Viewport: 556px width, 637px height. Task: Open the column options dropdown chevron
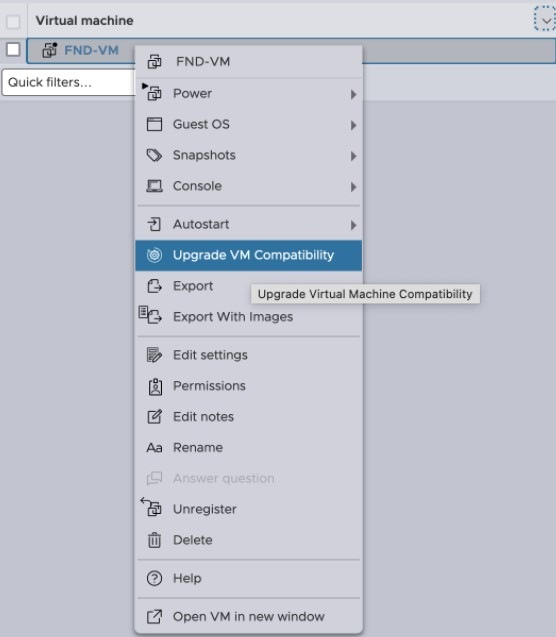point(545,19)
